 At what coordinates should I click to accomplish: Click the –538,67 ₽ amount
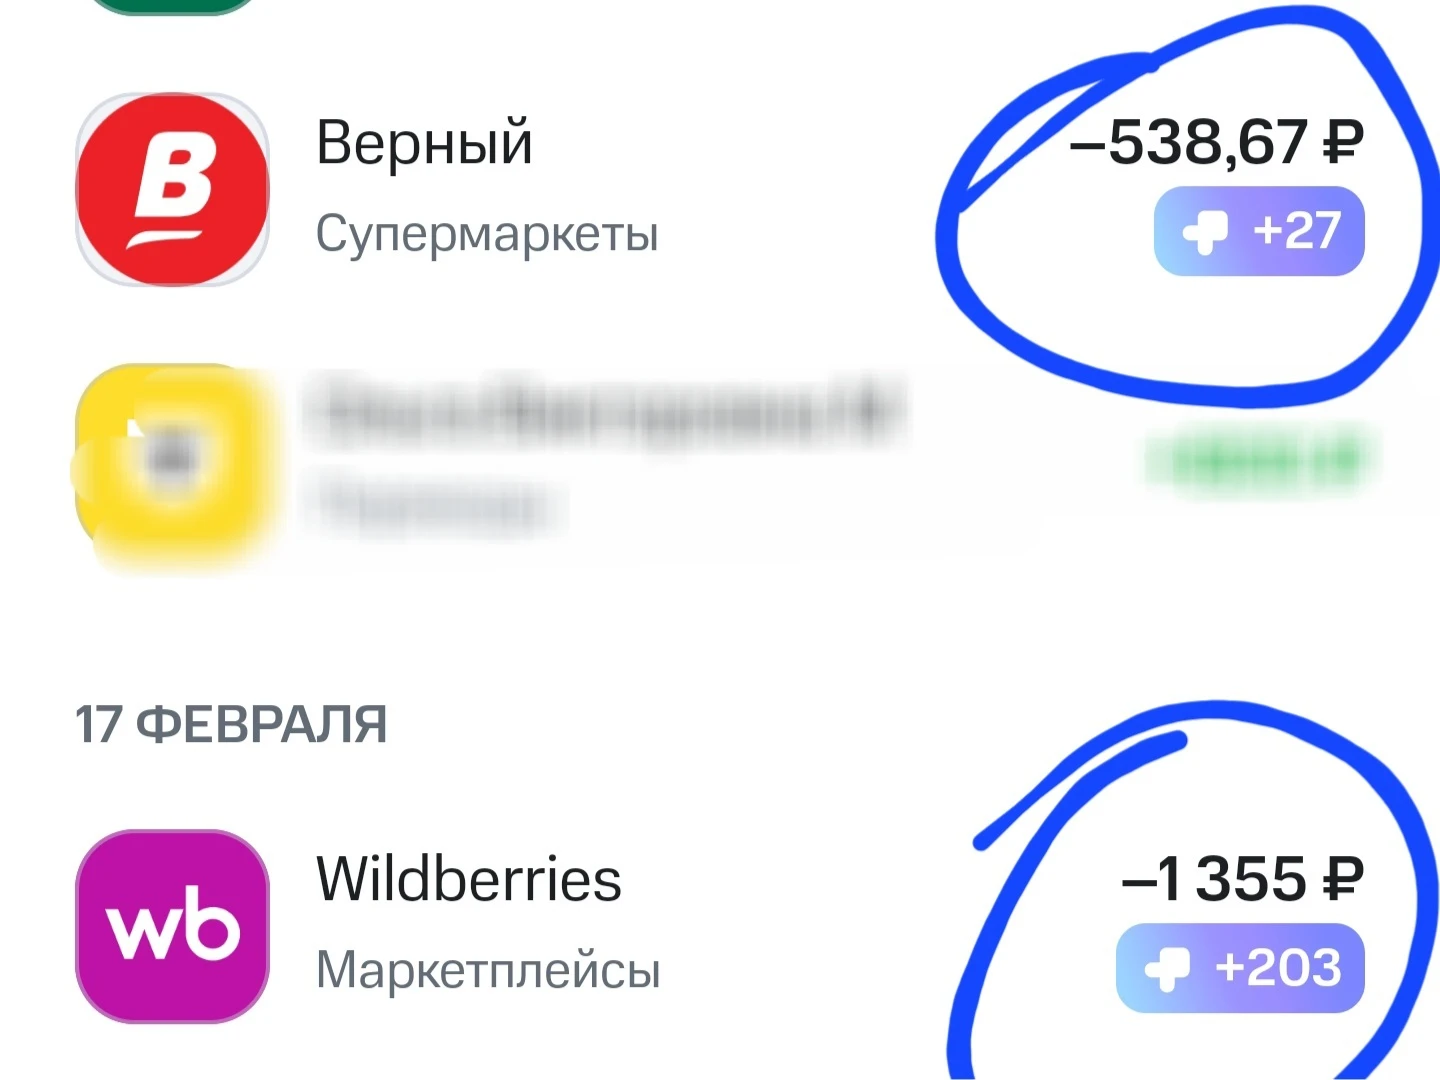[x=1216, y=142]
